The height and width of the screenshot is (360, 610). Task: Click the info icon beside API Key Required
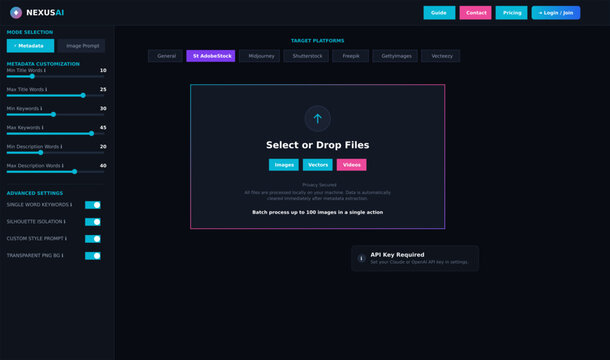(x=361, y=258)
